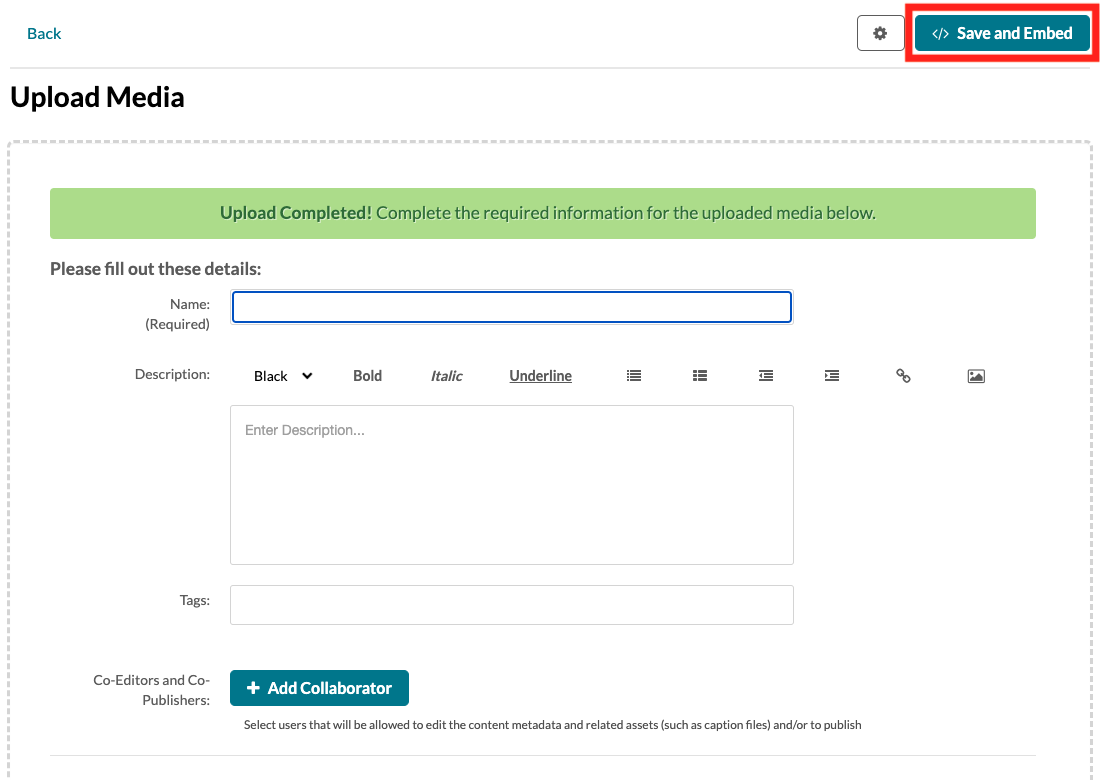Toggle Italic formatting
This screenshot has height=780, width=1100.
(446, 376)
